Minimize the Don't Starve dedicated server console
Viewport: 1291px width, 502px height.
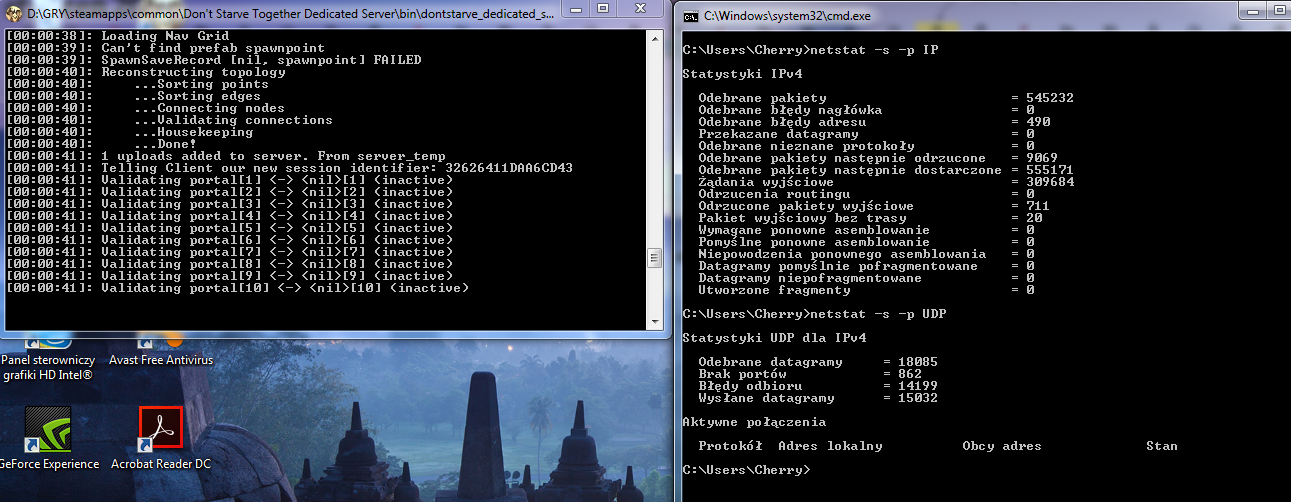pos(575,10)
